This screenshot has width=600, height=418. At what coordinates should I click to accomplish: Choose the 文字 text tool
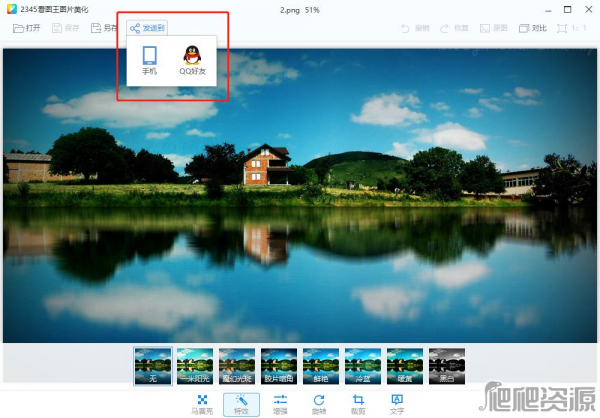pos(397,403)
